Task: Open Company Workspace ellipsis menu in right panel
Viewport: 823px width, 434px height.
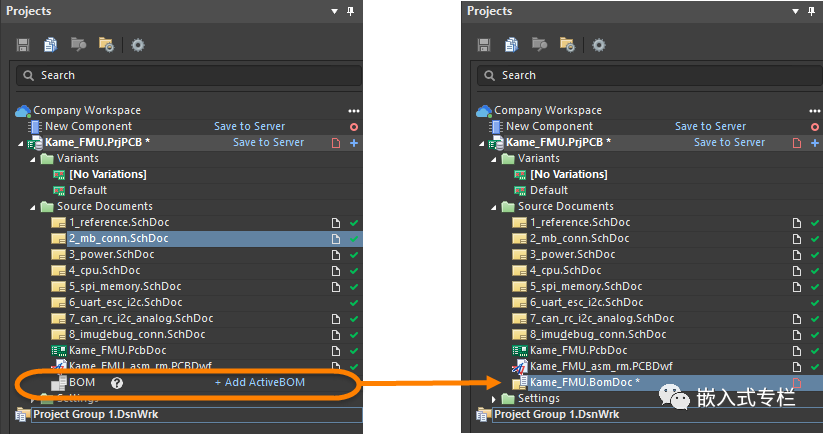Action: tap(815, 111)
